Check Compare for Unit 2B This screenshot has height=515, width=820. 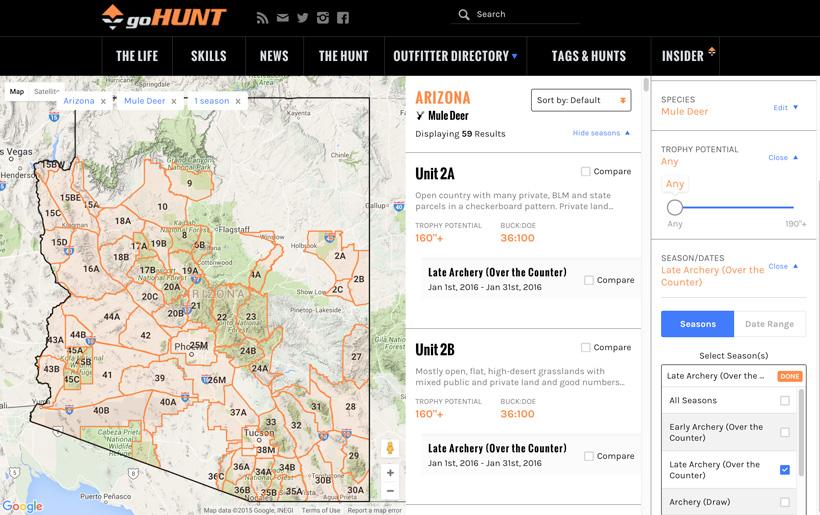[x=586, y=348]
